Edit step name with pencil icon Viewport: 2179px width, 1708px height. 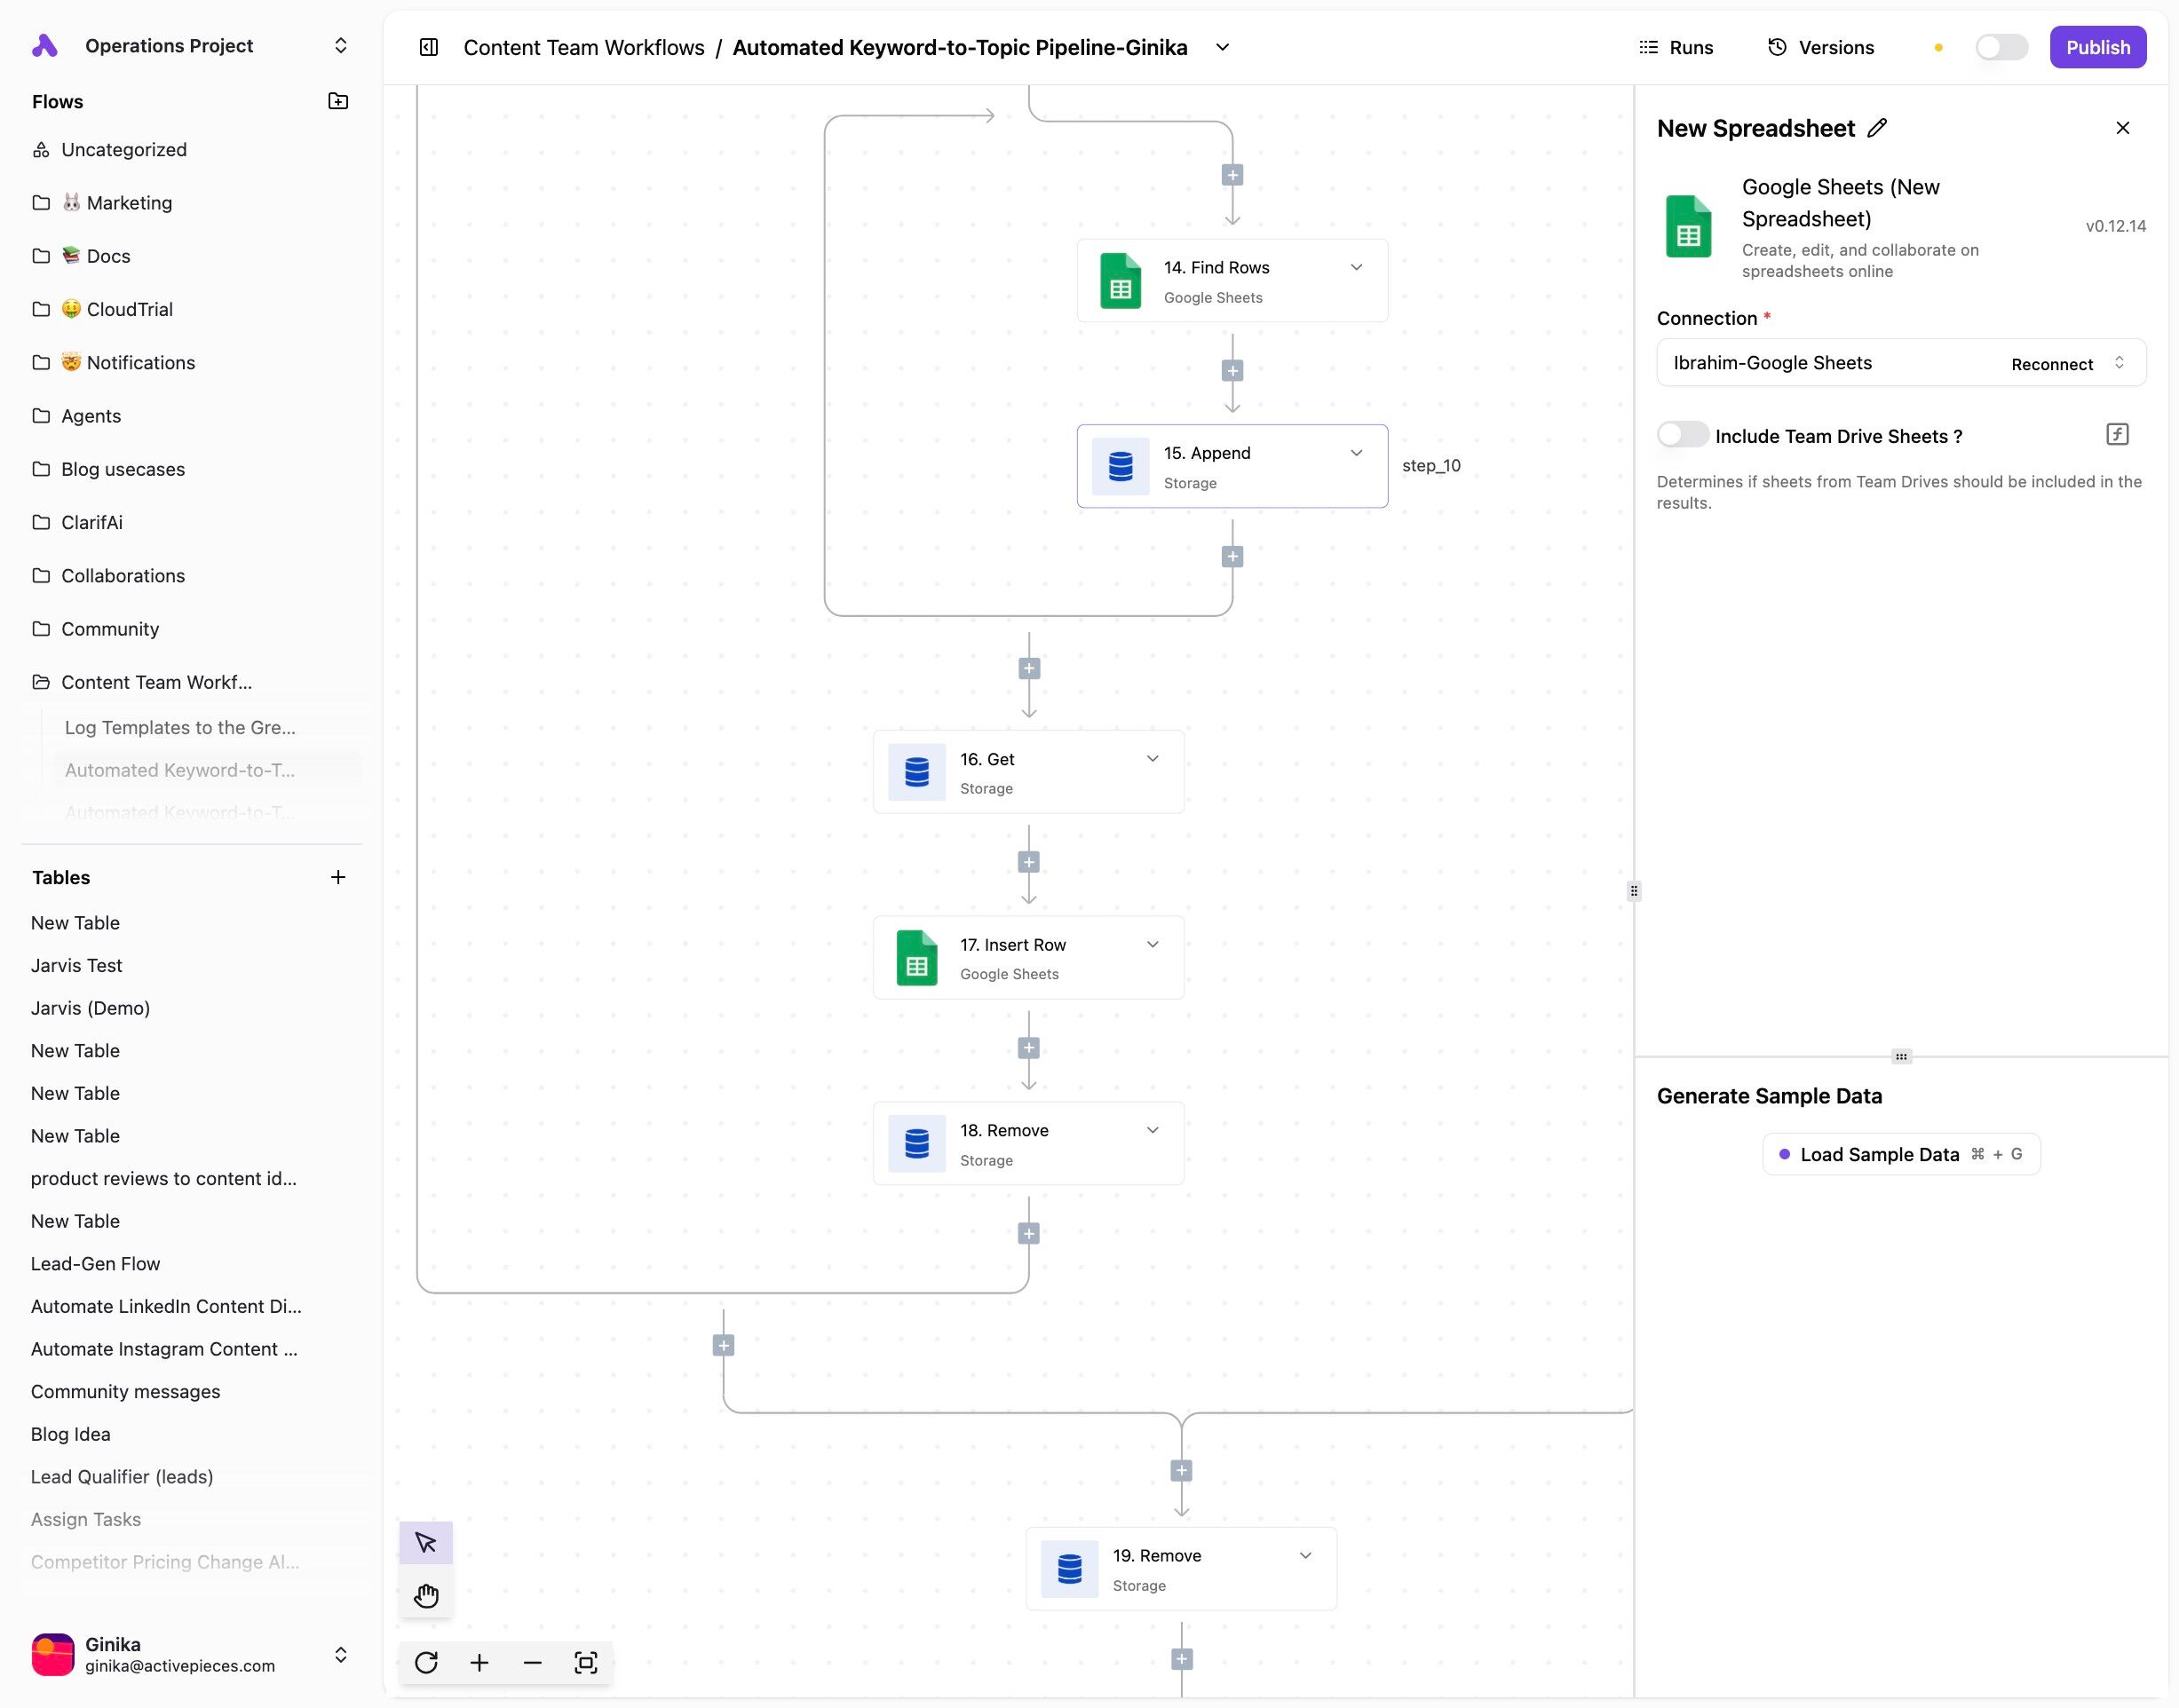[x=1877, y=128]
